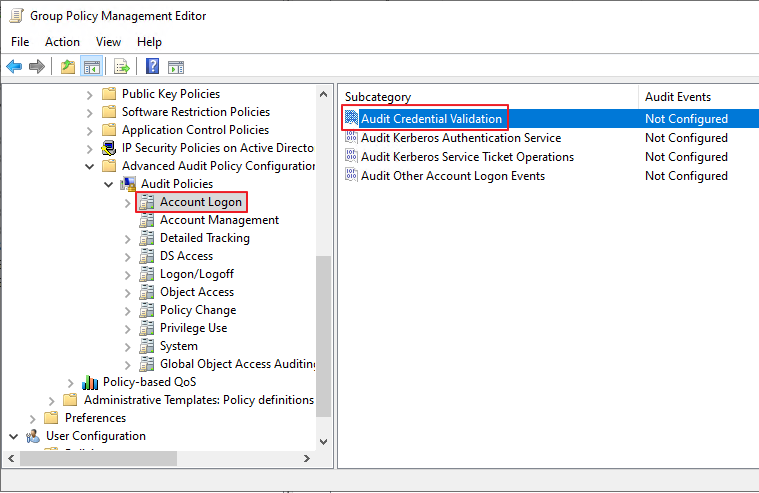Select Audit Credential Validation subcategory
Screen dimensions: 759x493
[x=431, y=119]
